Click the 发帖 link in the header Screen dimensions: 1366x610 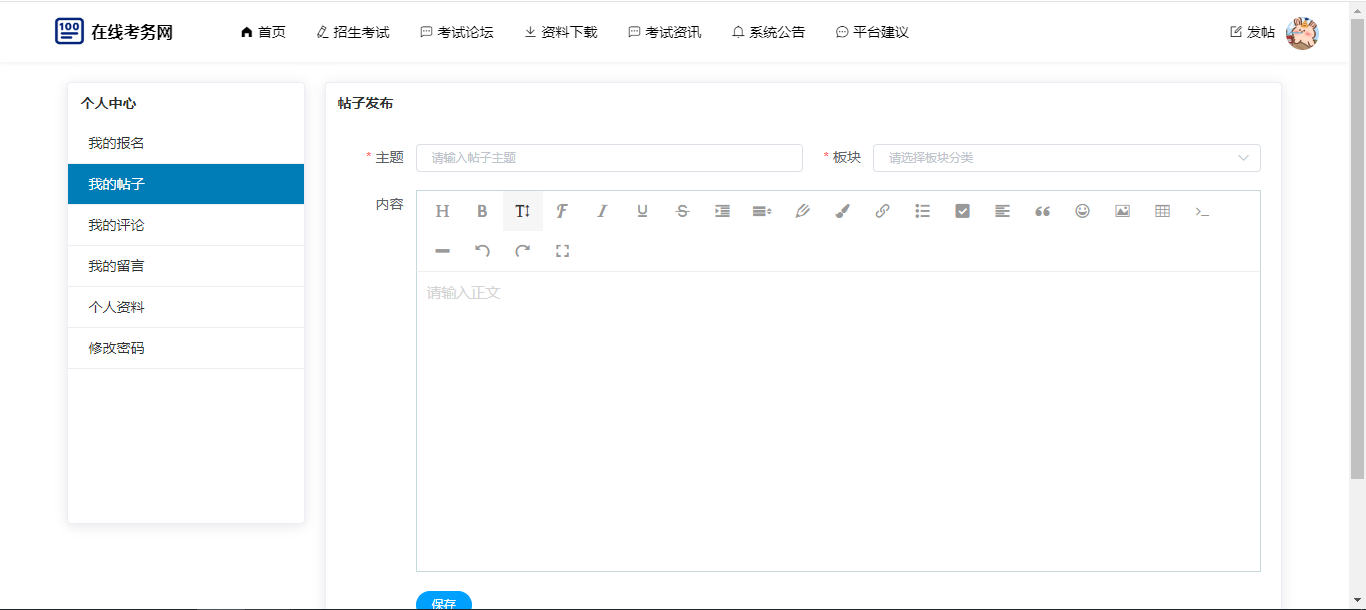[1252, 32]
